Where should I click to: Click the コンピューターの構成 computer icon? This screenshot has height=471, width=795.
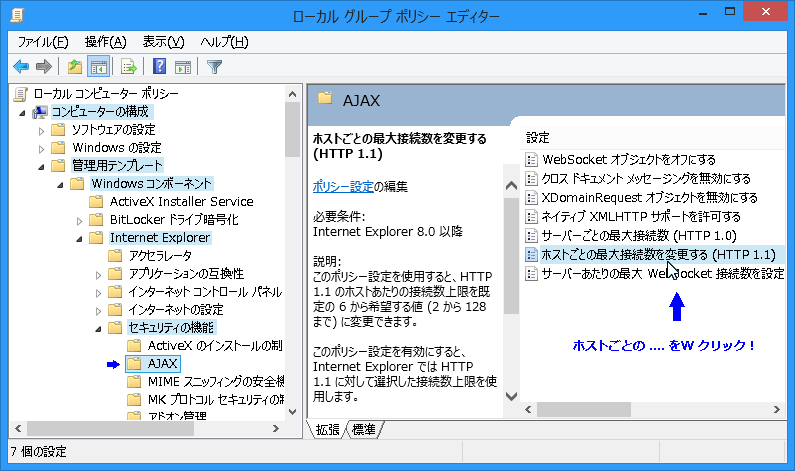point(40,112)
